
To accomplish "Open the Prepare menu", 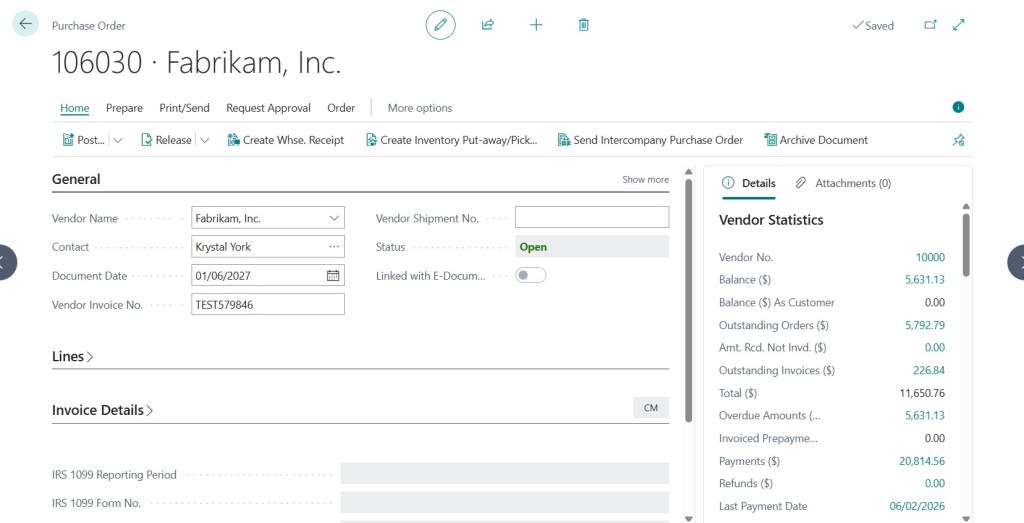I will [124, 108].
